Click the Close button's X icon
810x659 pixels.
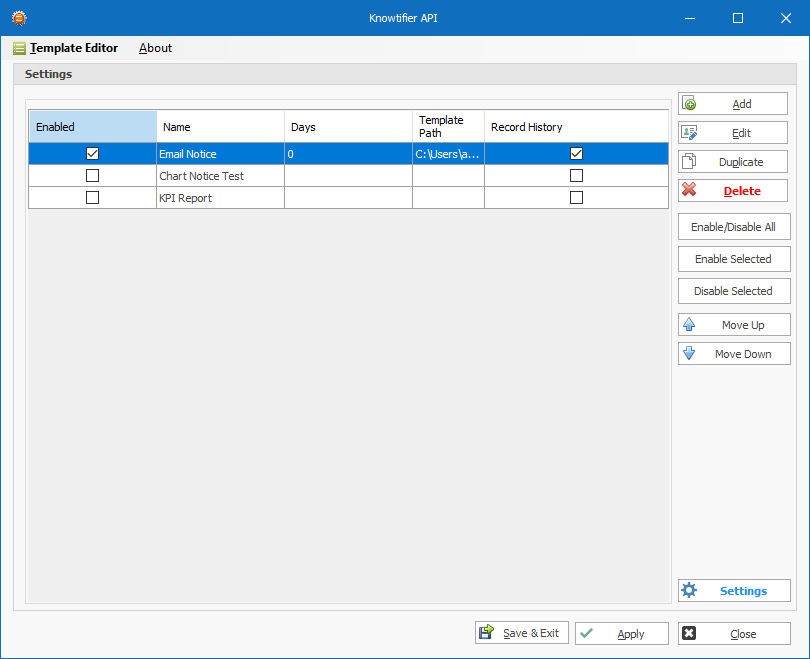click(x=689, y=633)
